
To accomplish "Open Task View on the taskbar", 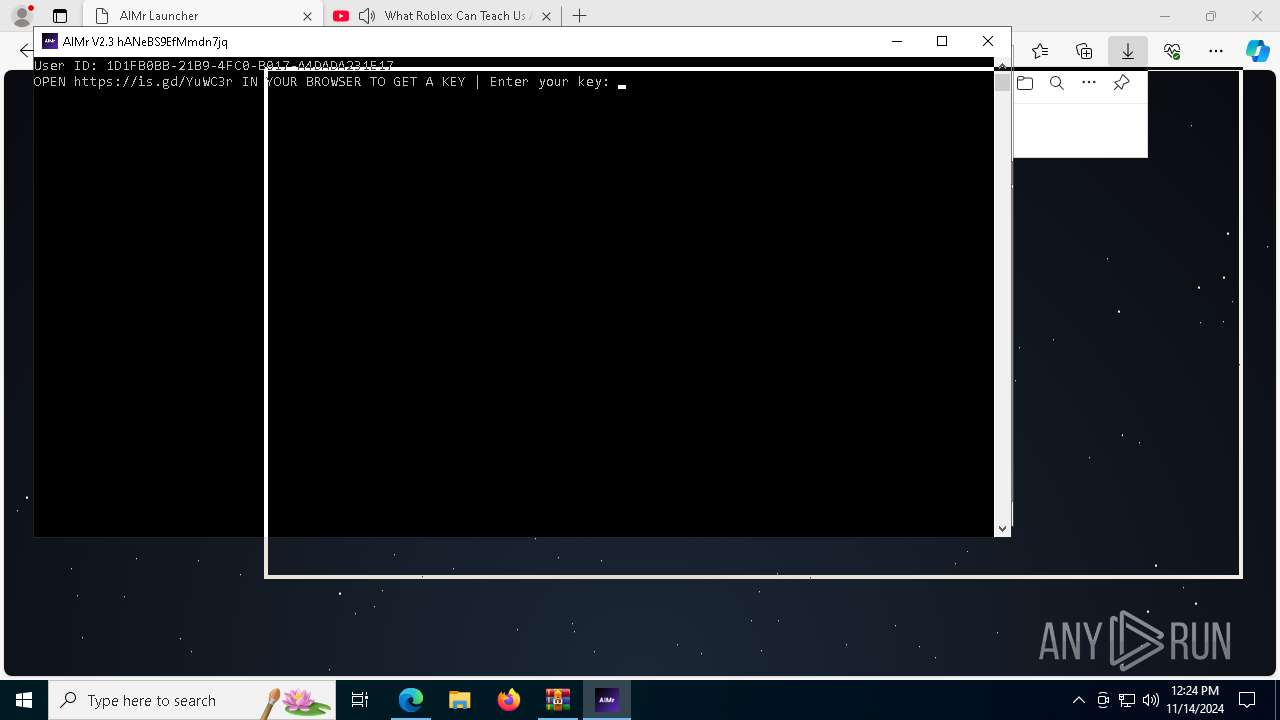I will pos(360,700).
